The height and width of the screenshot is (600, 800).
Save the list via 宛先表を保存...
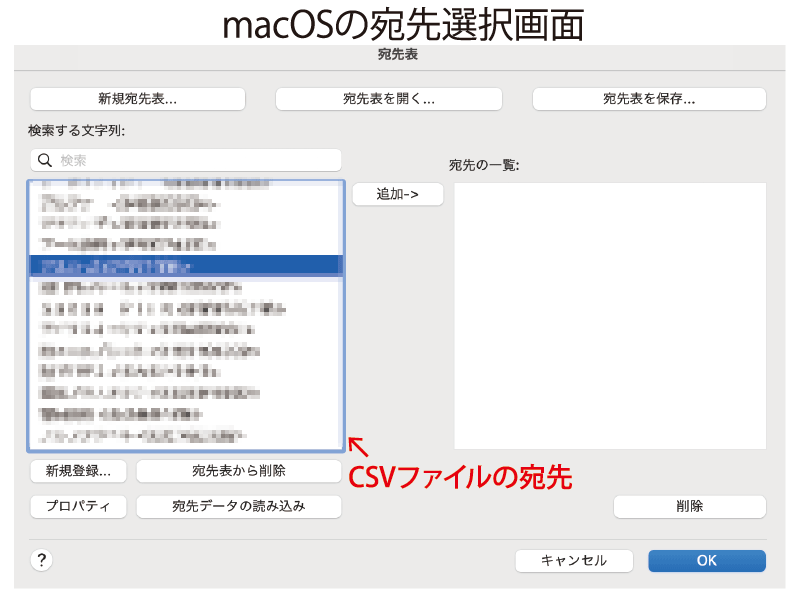(649, 99)
